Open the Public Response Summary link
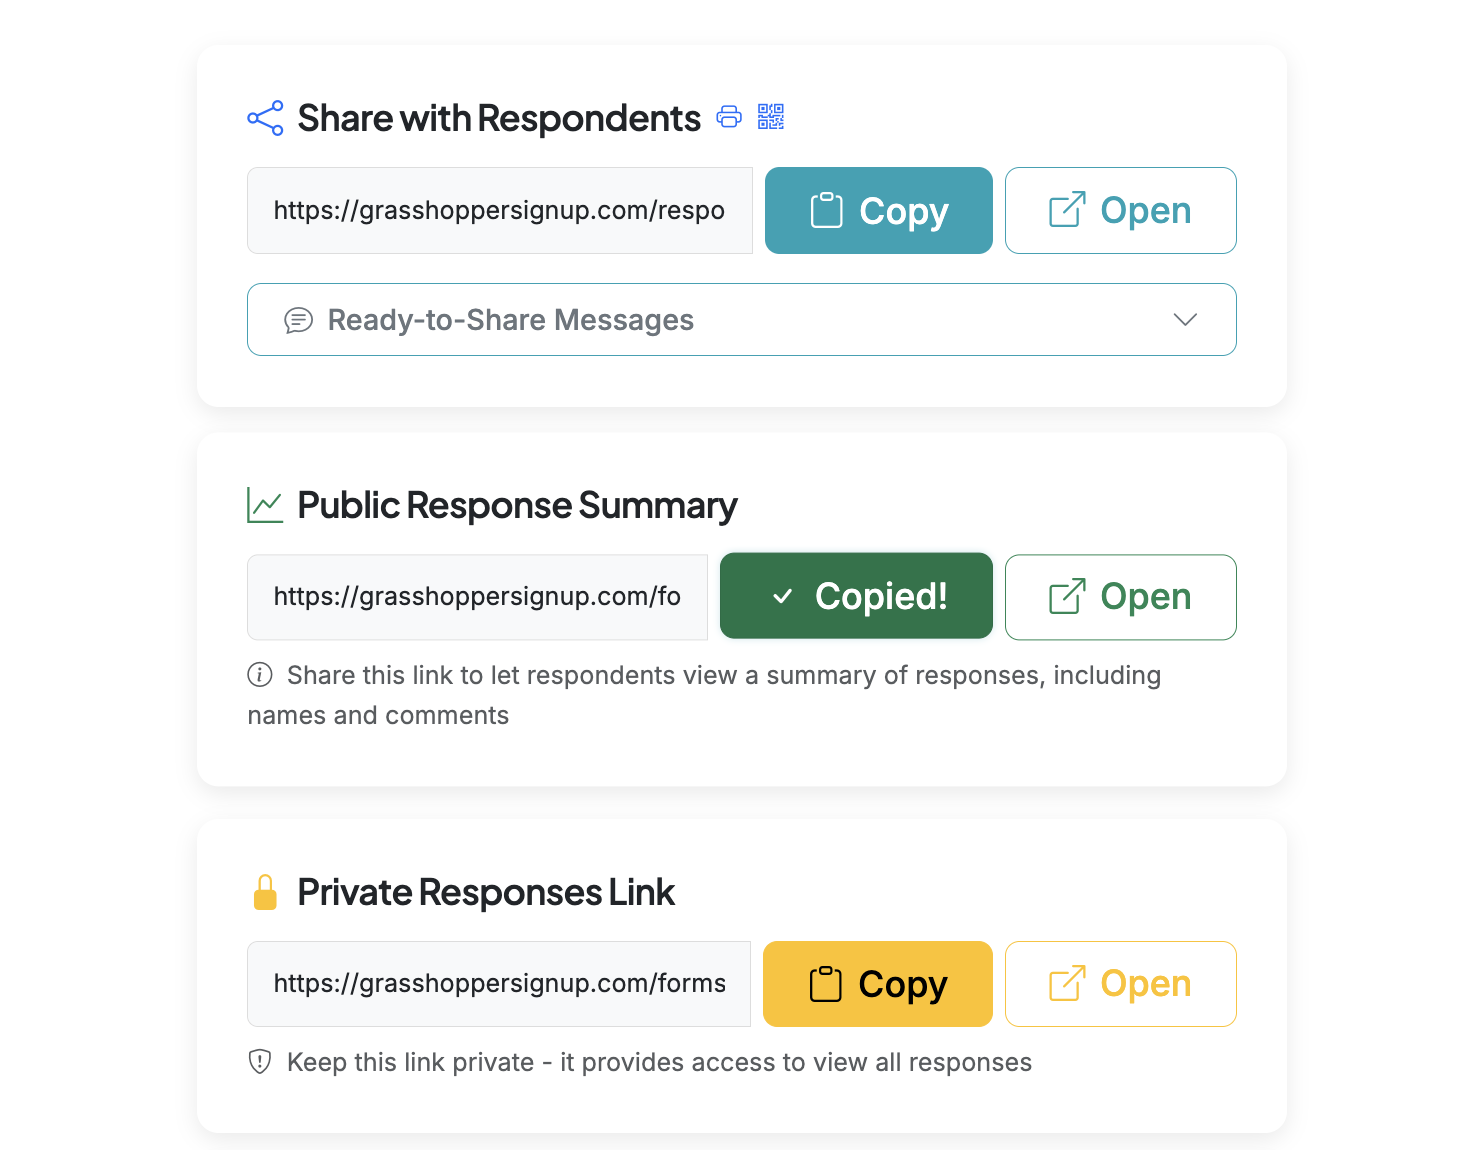Viewport: 1476px width, 1150px height. coord(1120,596)
